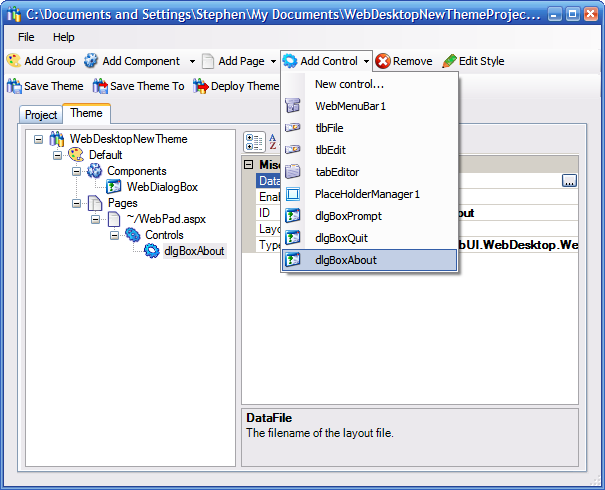Collapse the WebDesktopNewTheme root node

pos(39,139)
